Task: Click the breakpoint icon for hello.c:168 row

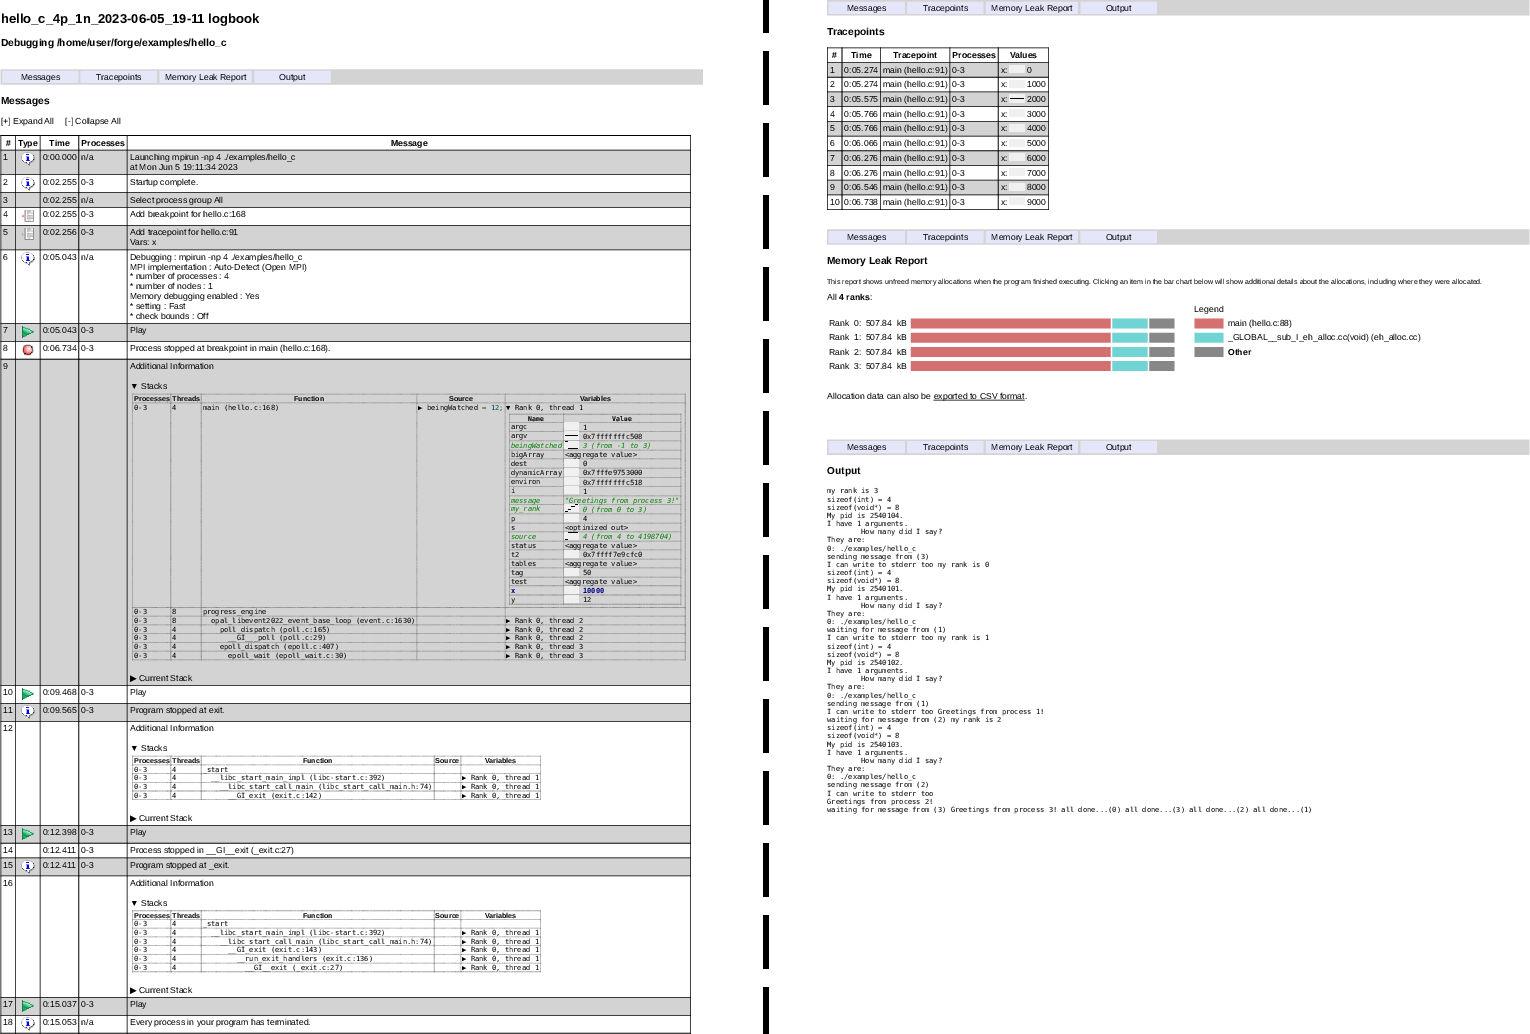Action: [28, 214]
